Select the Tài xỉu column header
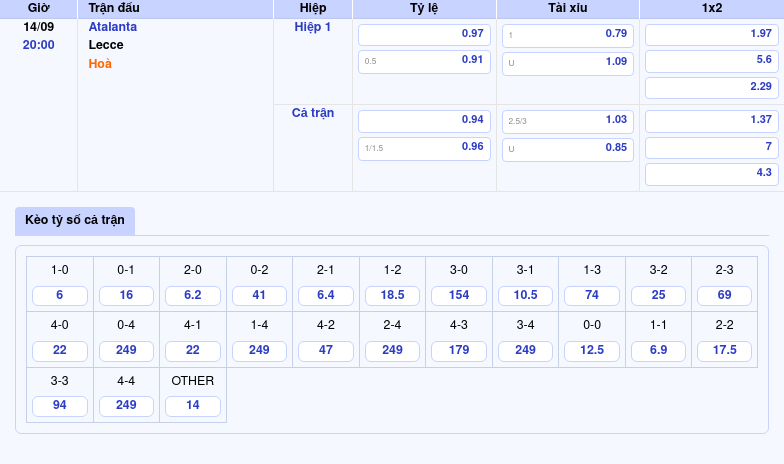Viewport: 784px width, 464px height. pos(568,8)
